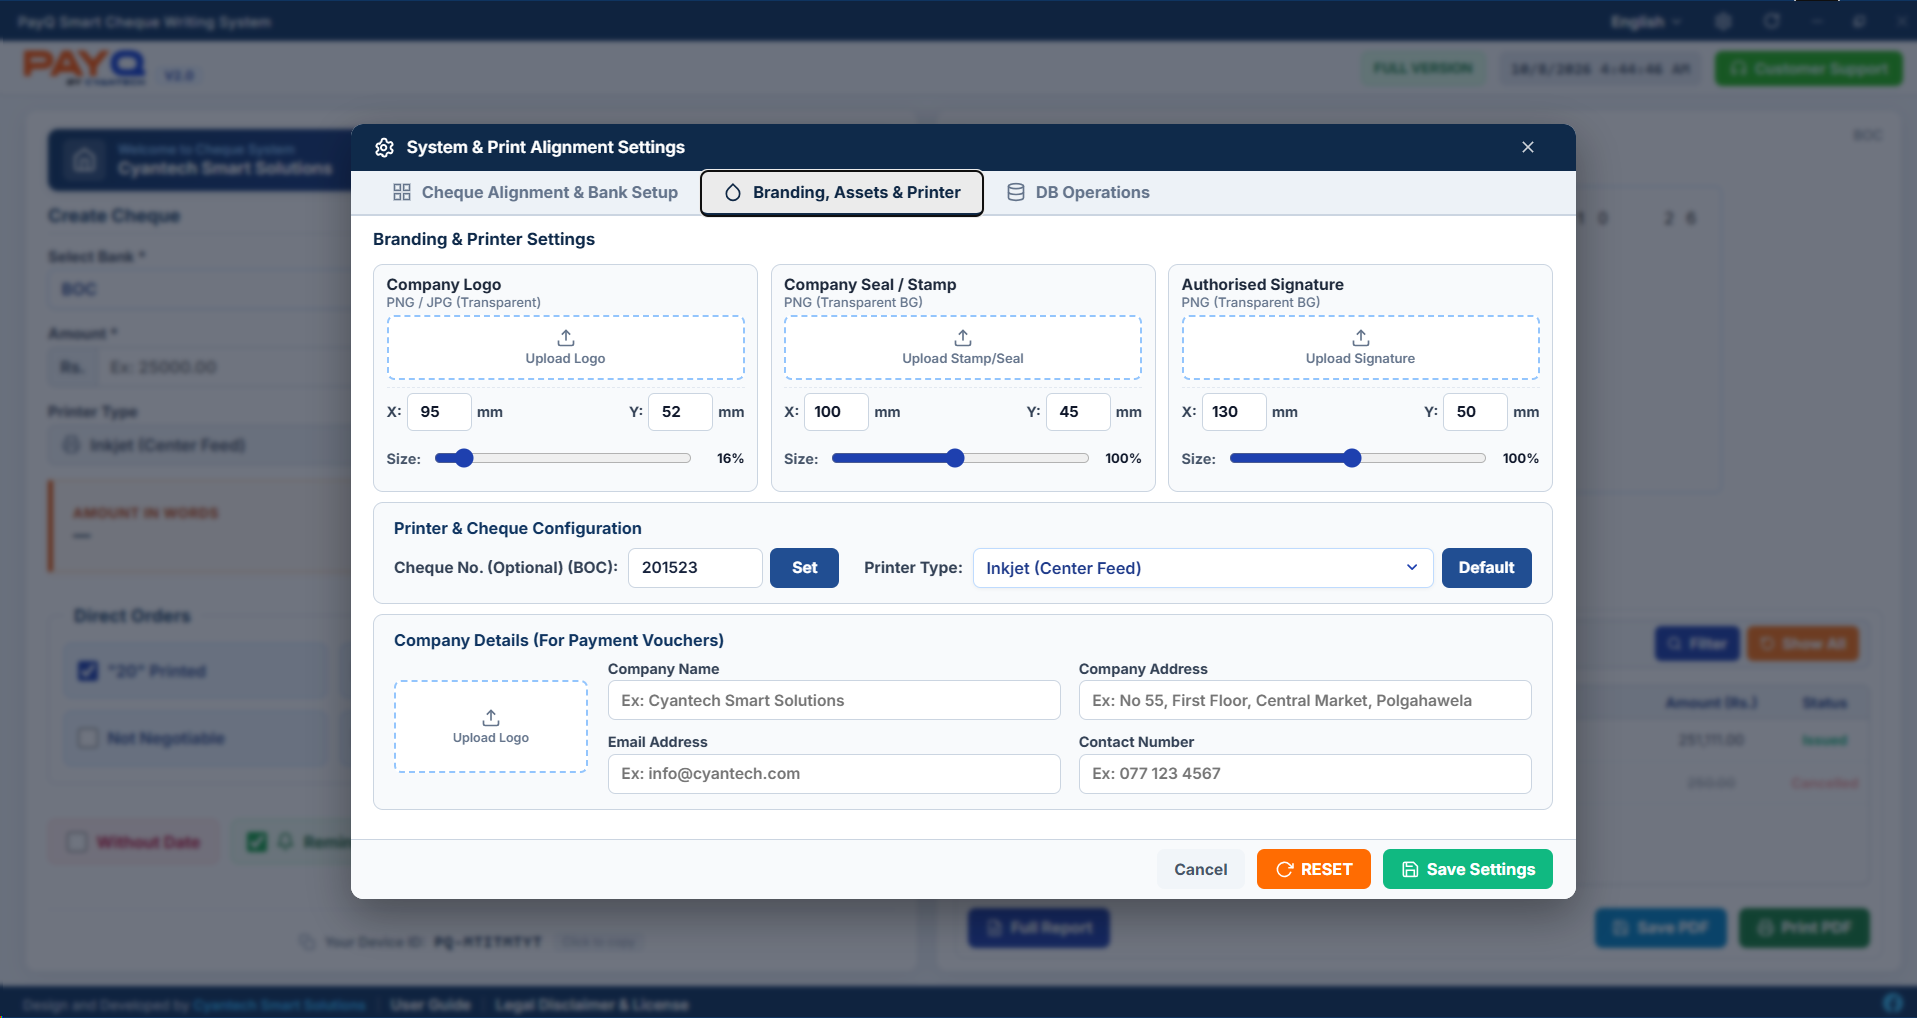Click the upload icon in voucher logo box
Image resolution: width=1917 pixels, height=1018 pixels.
point(491,718)
